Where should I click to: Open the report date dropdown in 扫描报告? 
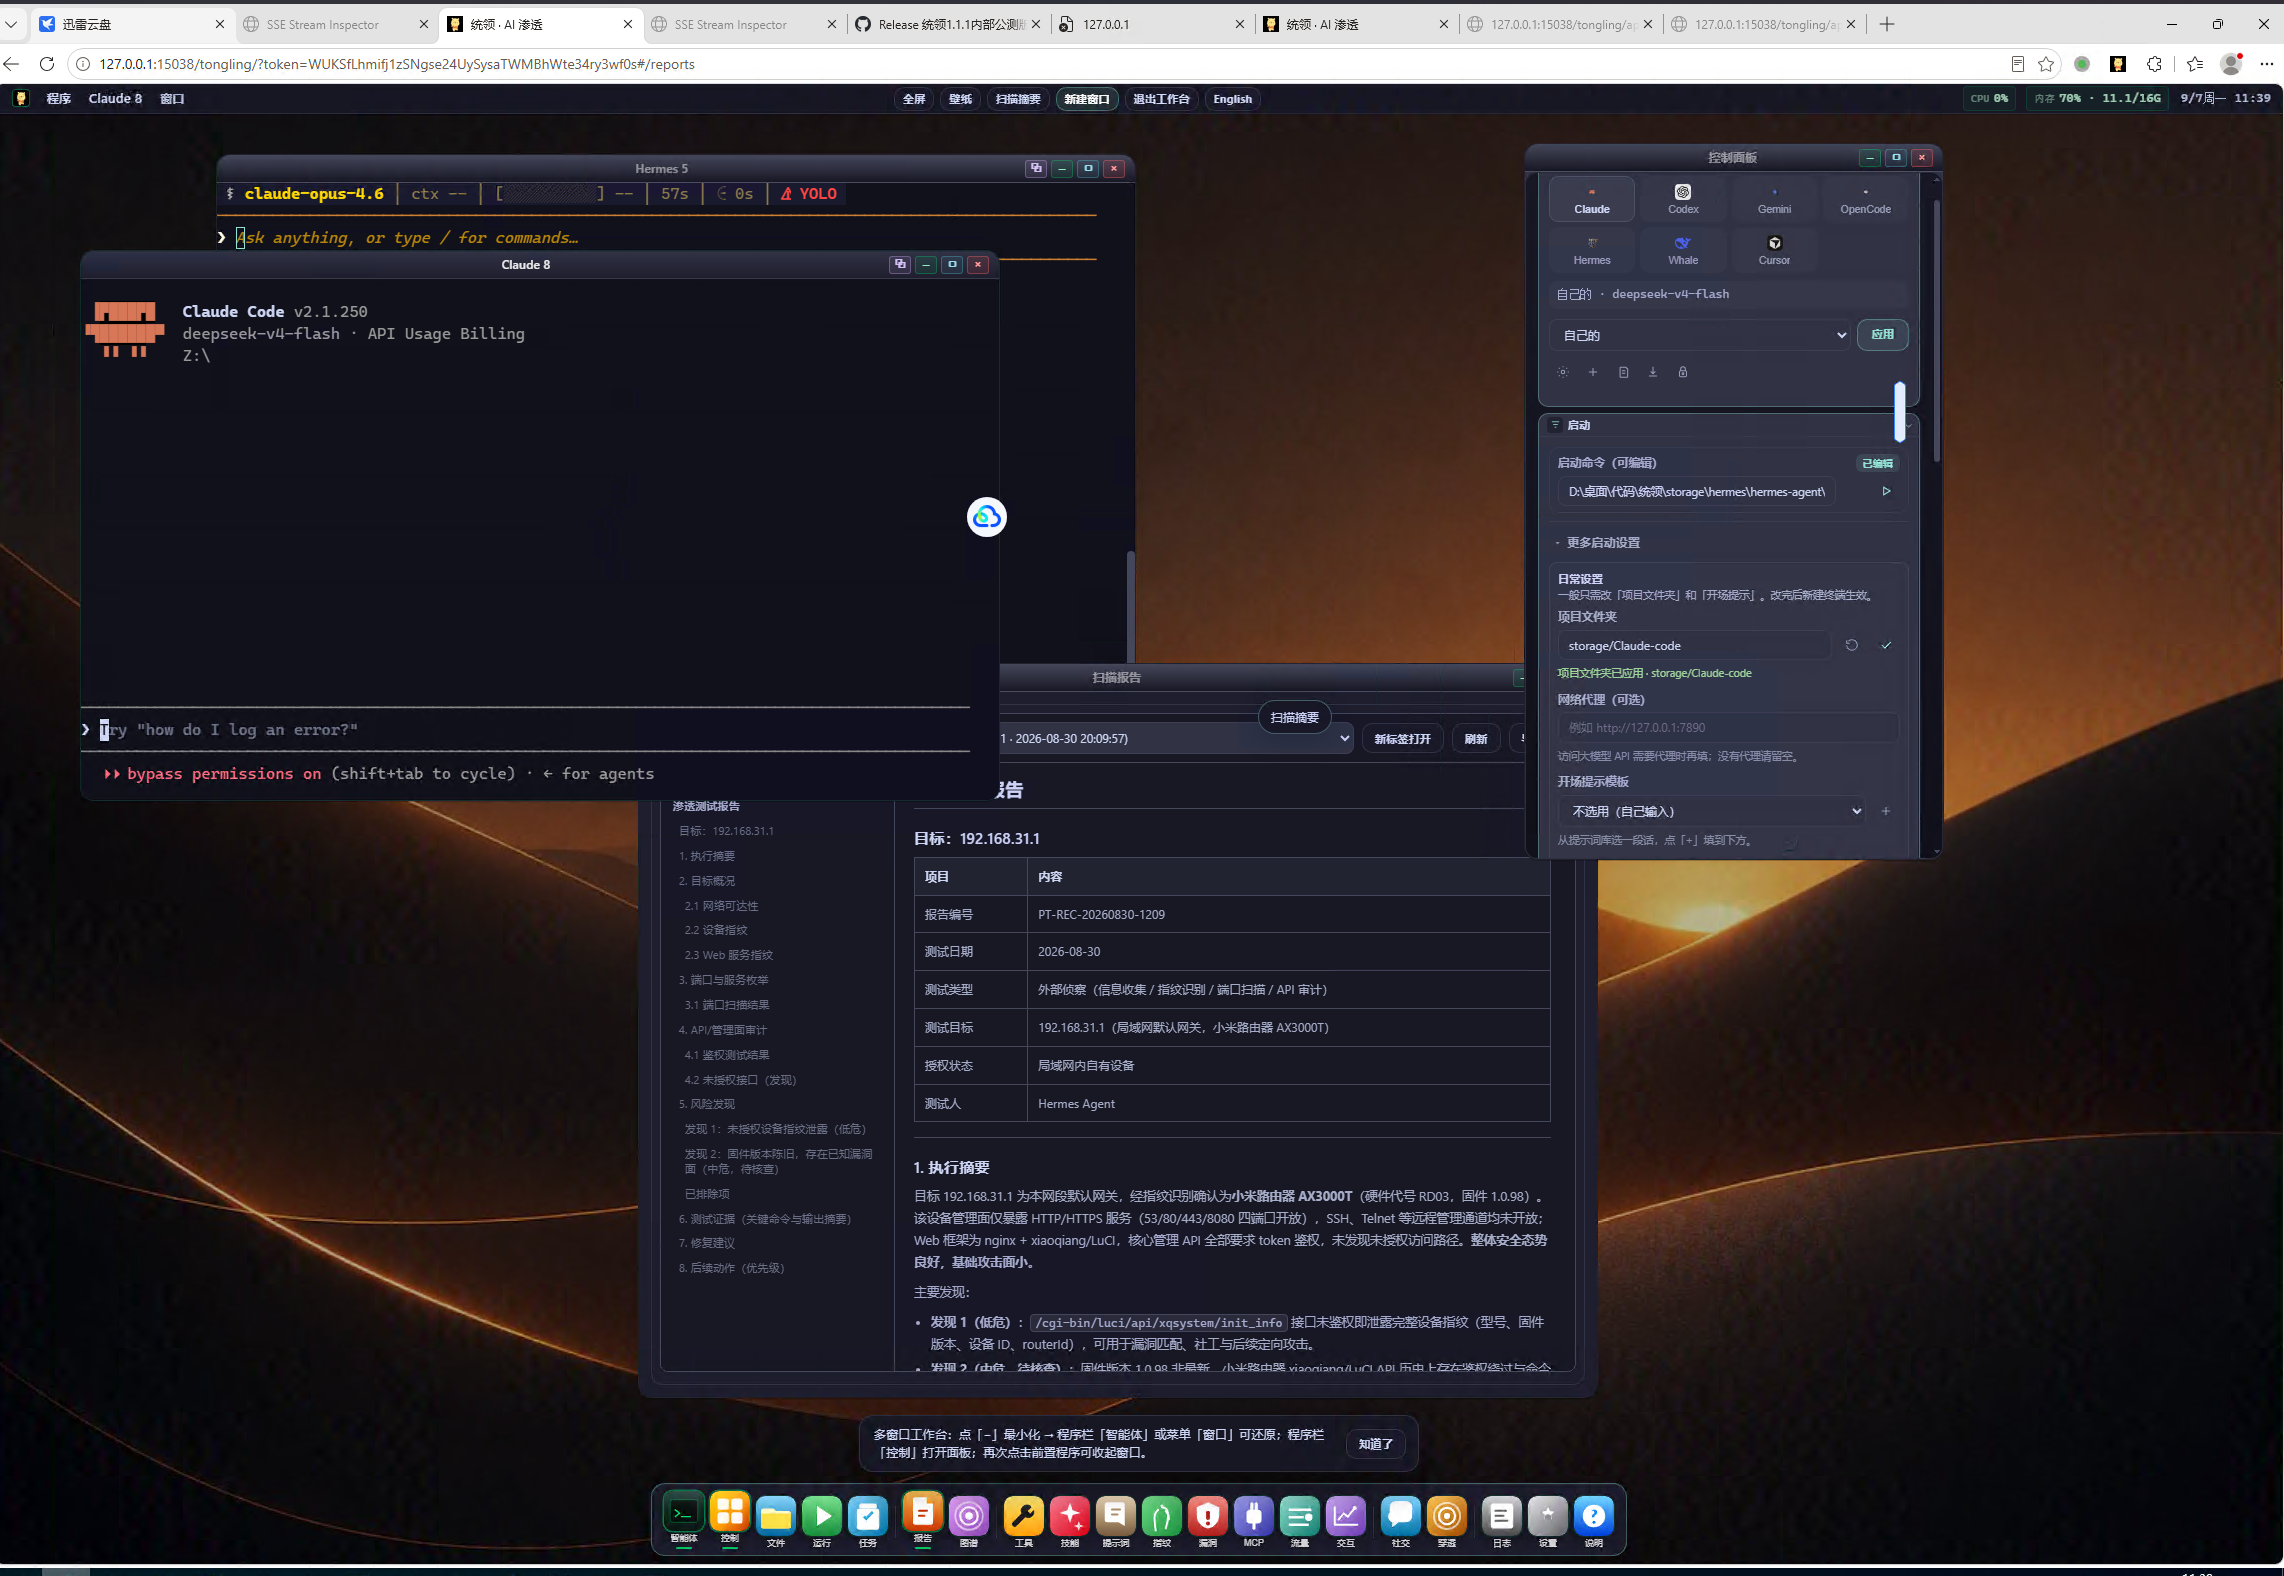point(1175,738)
